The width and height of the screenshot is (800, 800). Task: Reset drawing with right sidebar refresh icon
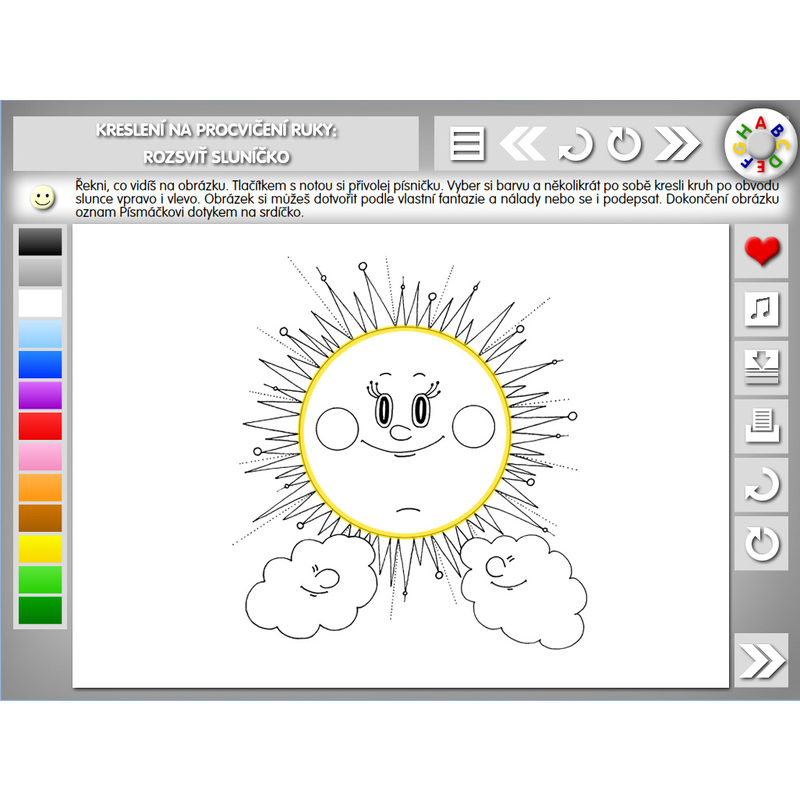761,543
